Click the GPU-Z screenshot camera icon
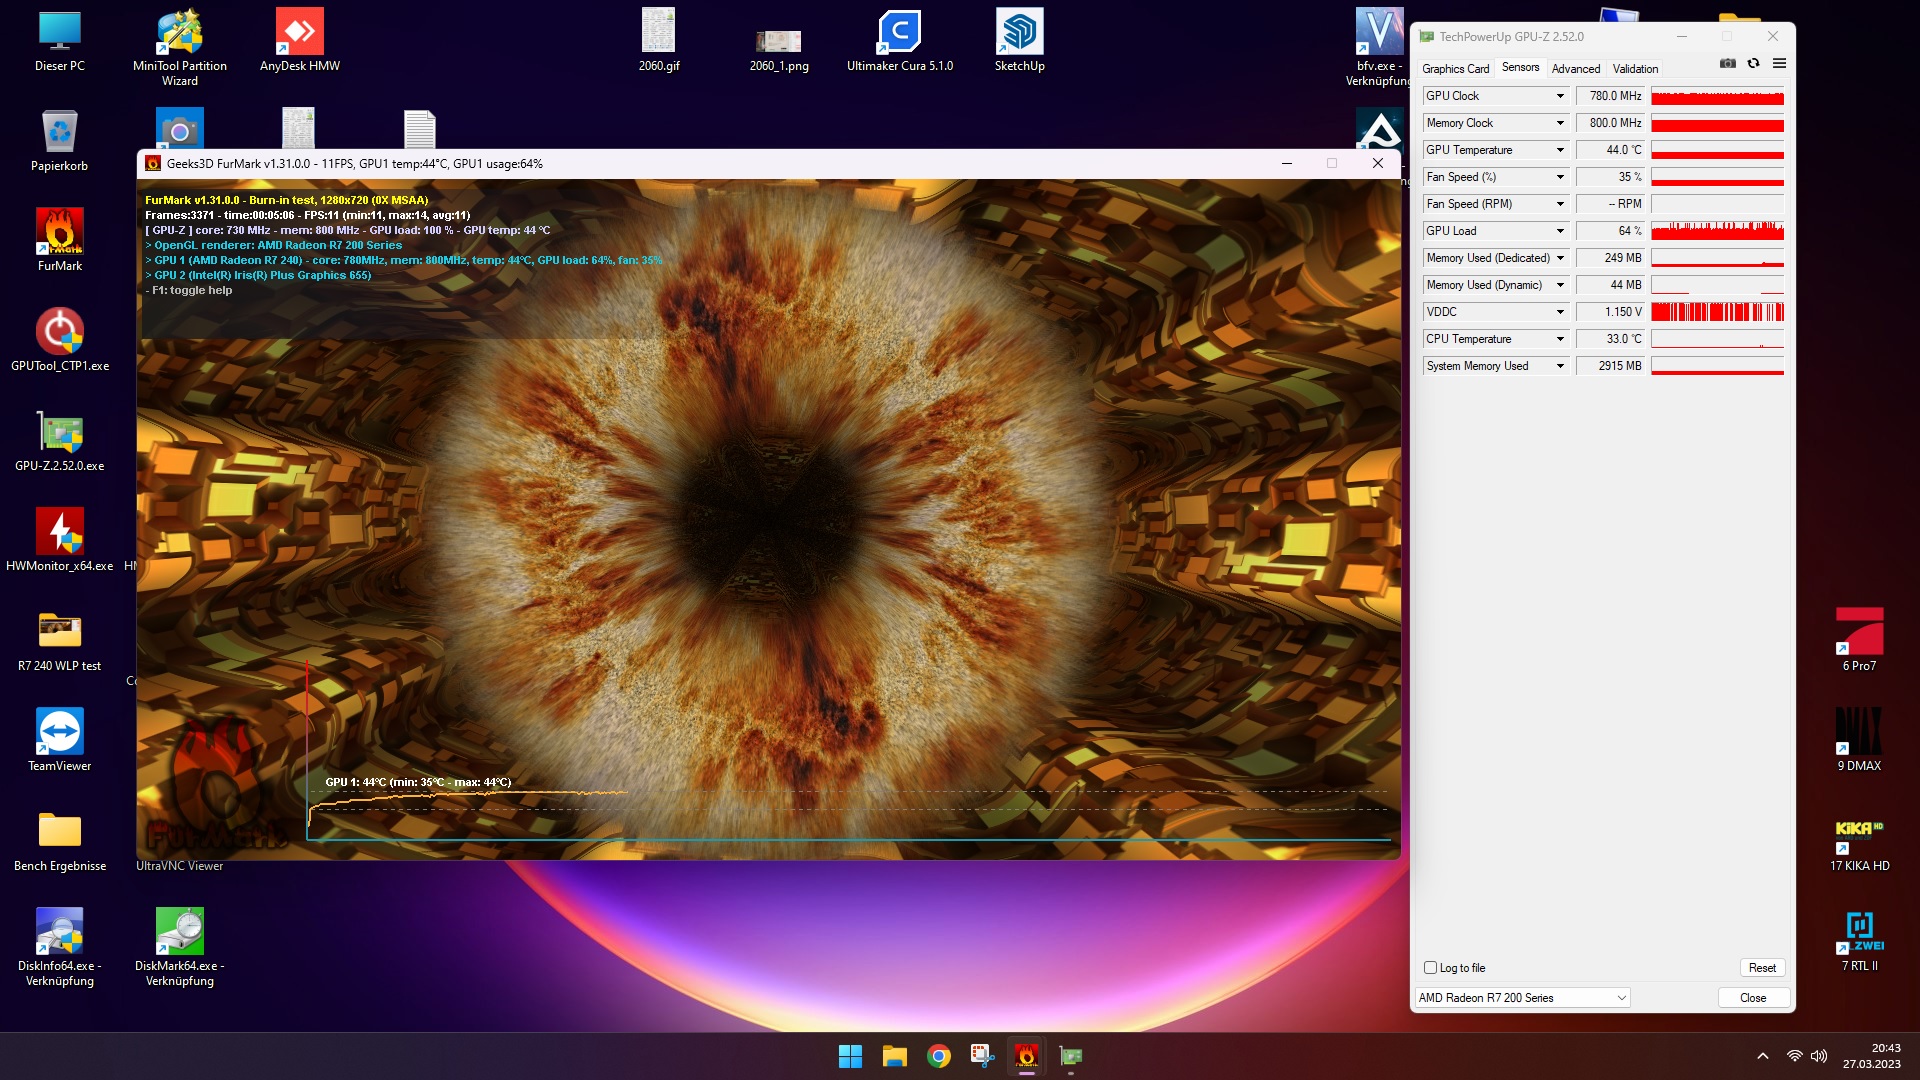Image resolution: width=1920 pixels, height=1080 pixels. [x=1727, y=63]
